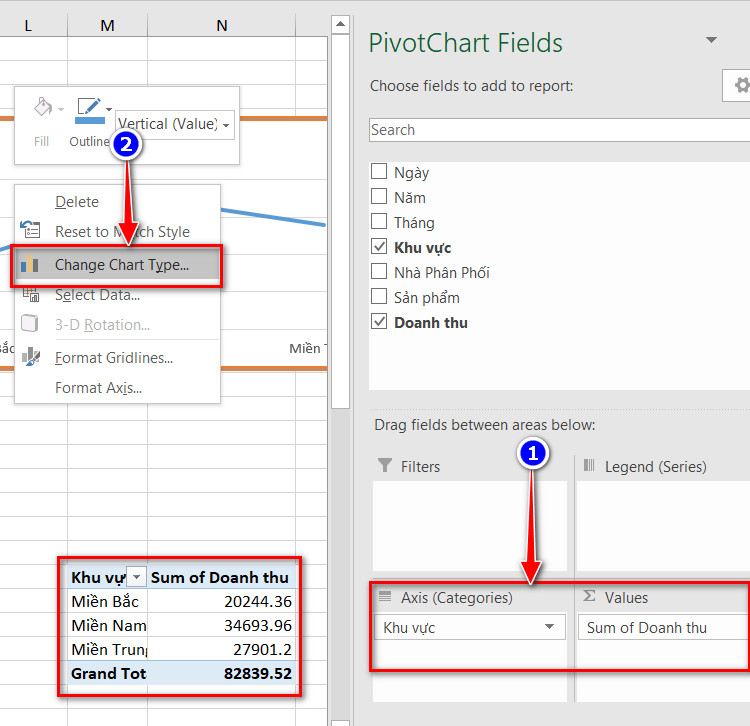Click the Outline pen icon
The width and height of the screenshot is (750, 726).
pos(89,110)
